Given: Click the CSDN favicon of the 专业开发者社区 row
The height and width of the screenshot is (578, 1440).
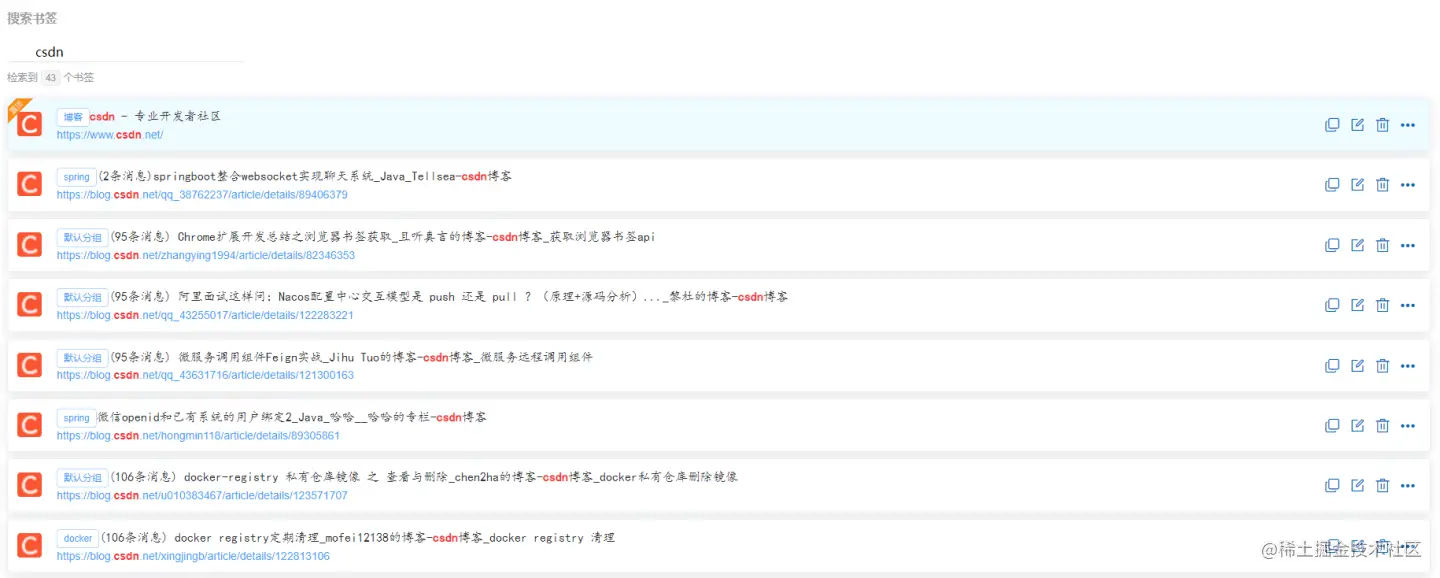Looking at the screenshot, I should (30, 124).
